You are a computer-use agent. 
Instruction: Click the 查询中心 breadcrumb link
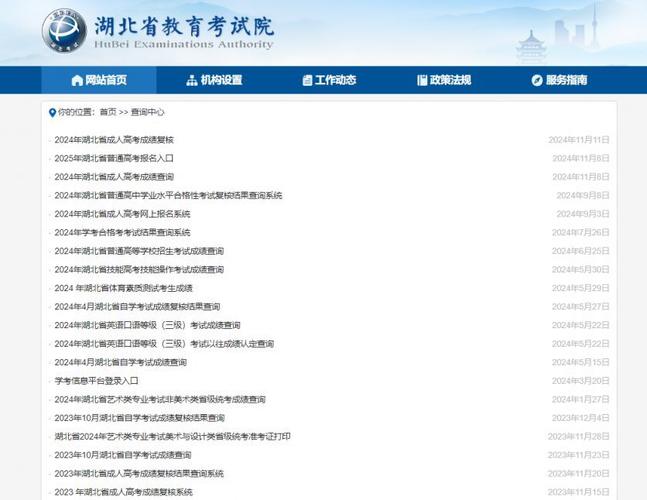click(147, 112)
